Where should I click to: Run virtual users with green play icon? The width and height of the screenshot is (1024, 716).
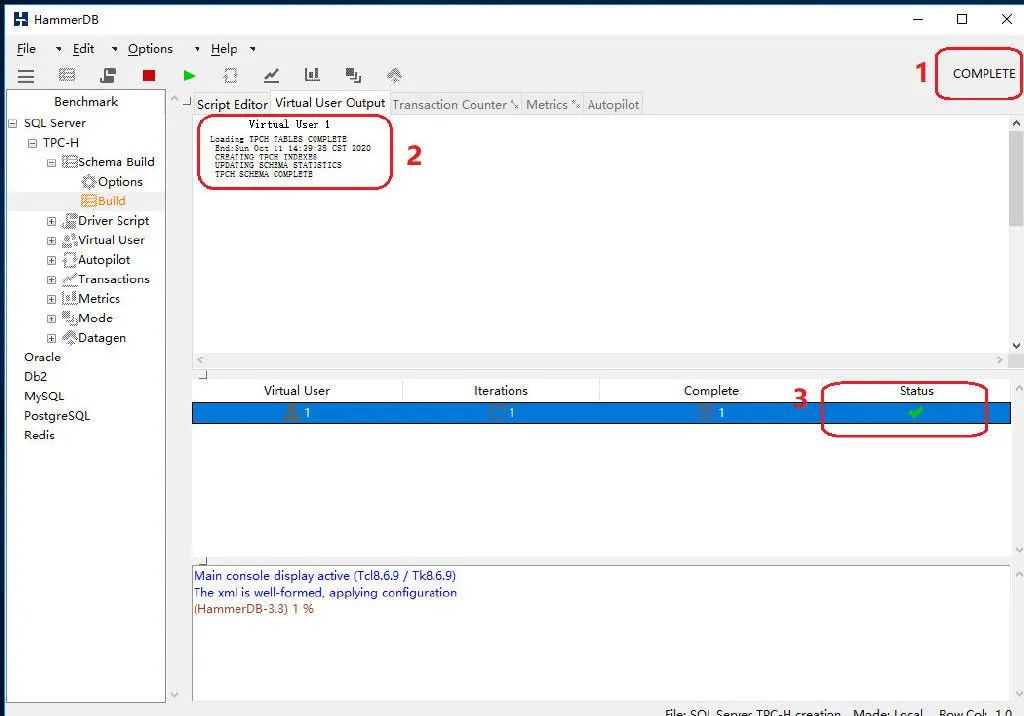coord(189,76)
